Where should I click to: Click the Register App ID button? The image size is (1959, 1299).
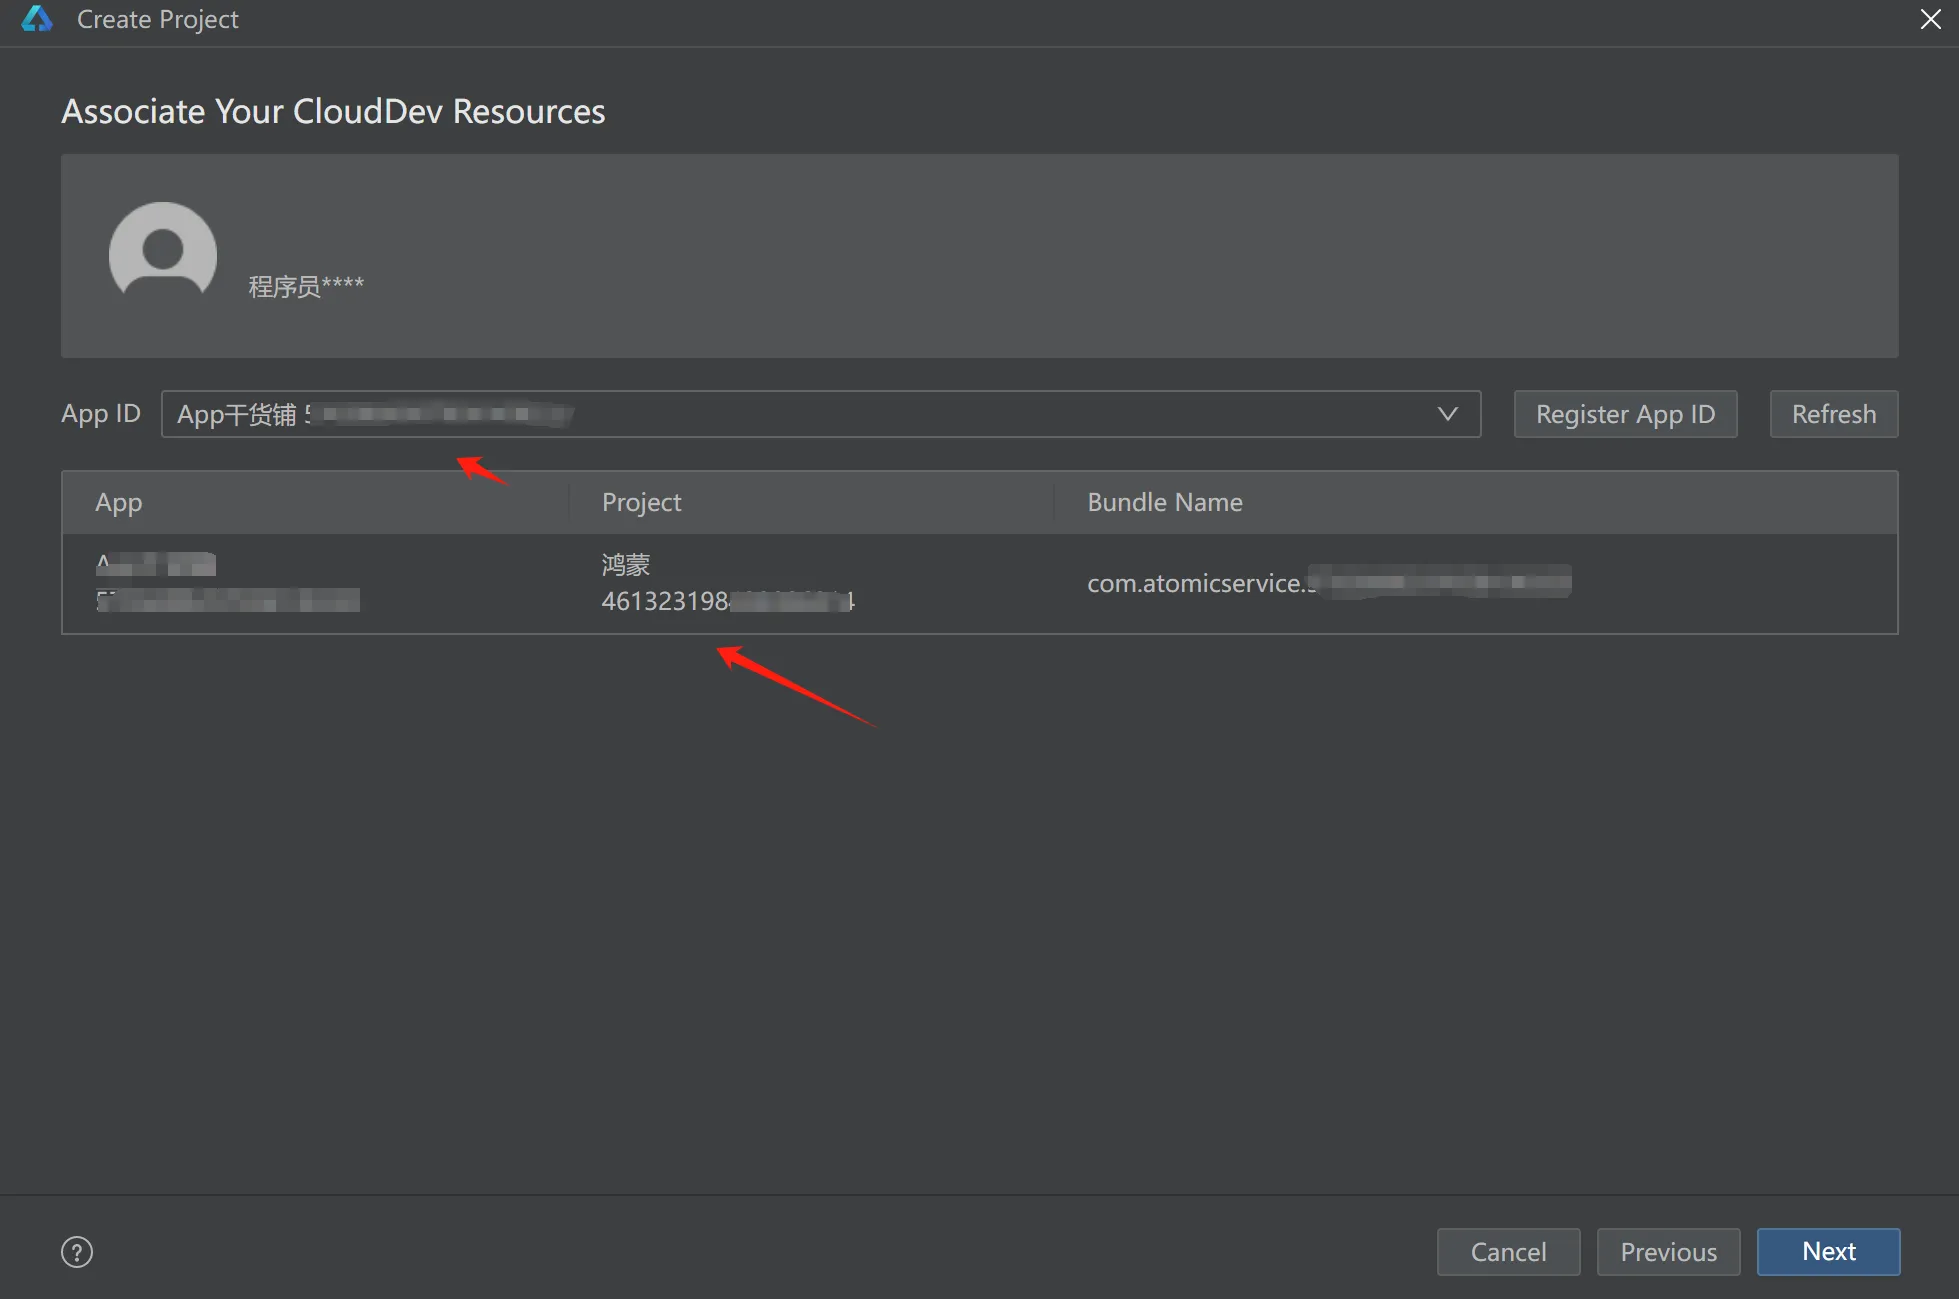[x=1625, y=414]
